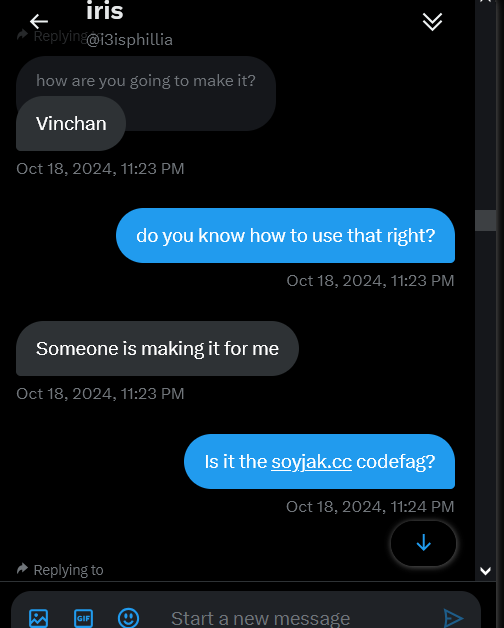Select 'do you know how to use that right?' bubble
The height and width of the screenshot is (628, 504).
tap(285, 236)
